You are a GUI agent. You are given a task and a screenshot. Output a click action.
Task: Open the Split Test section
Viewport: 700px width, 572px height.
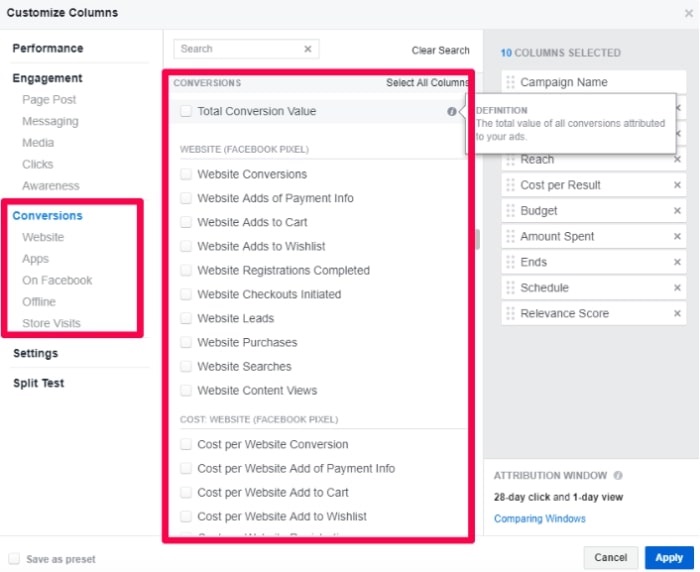[39, 383]
